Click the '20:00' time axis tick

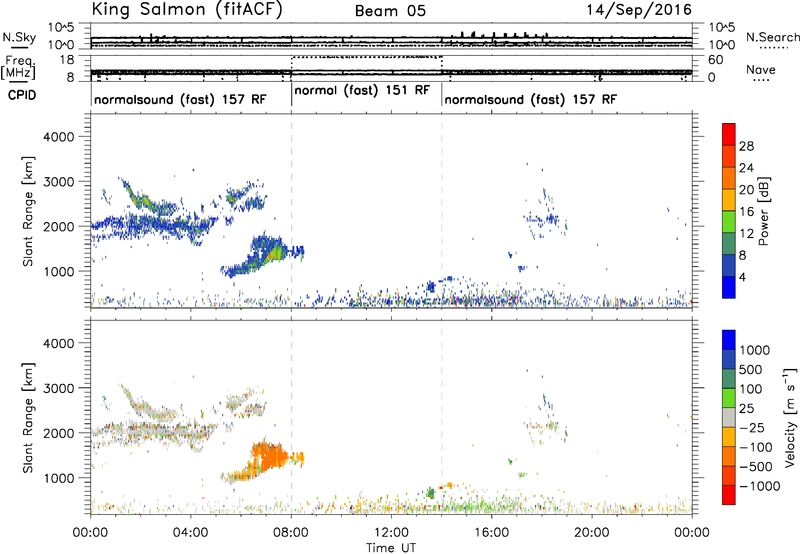pyautogui.click(x=592, y=533)
